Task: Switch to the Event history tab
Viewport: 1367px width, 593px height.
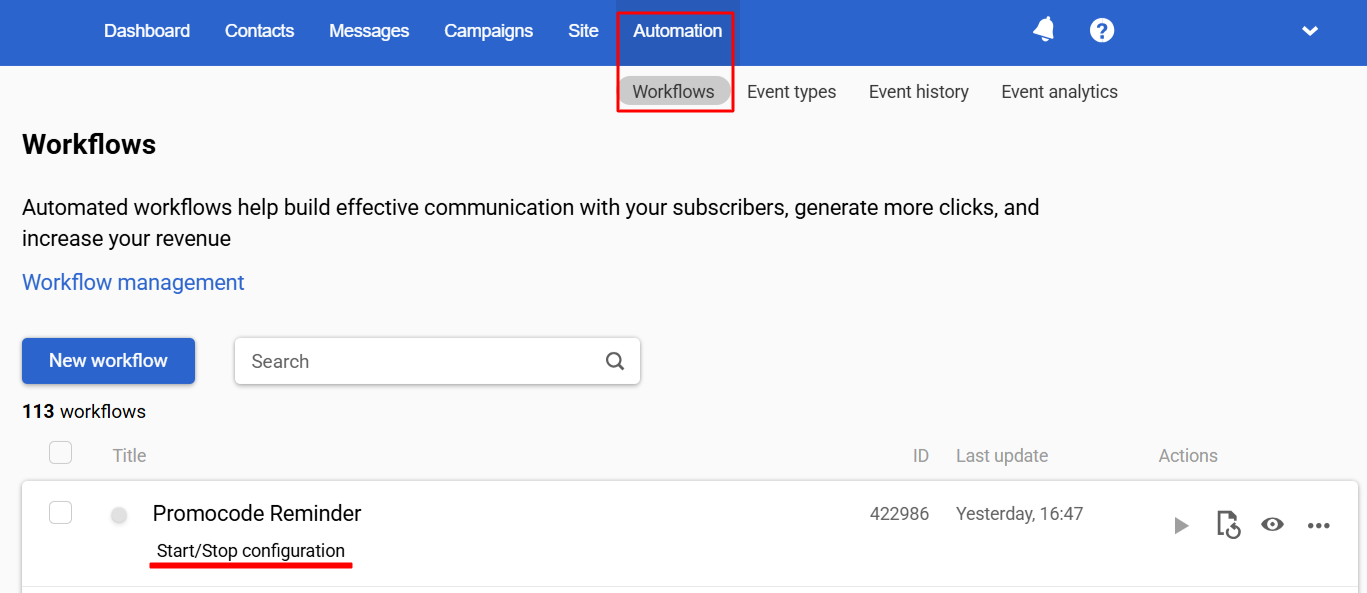Action: [919, 92]
